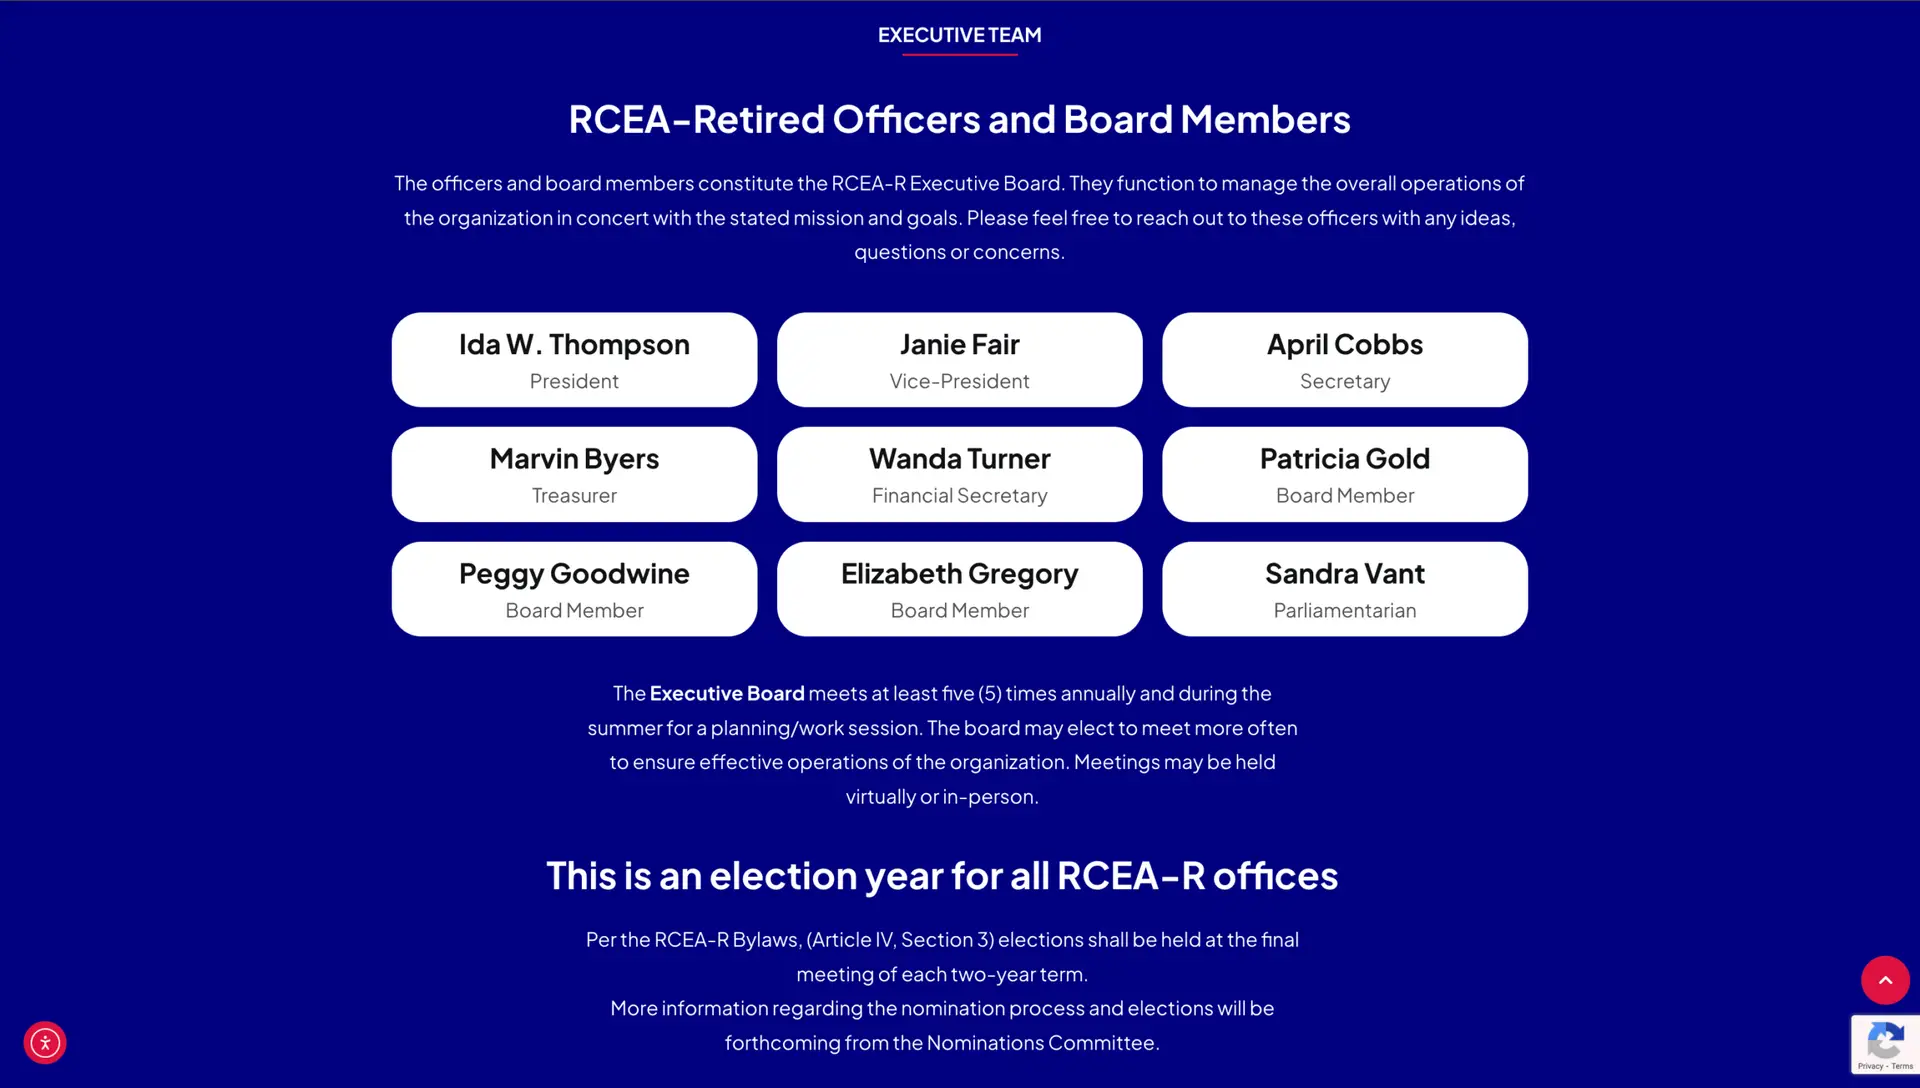
Task: Open reCAPTCHA Privacy link
Action: pos(1870,1067)
